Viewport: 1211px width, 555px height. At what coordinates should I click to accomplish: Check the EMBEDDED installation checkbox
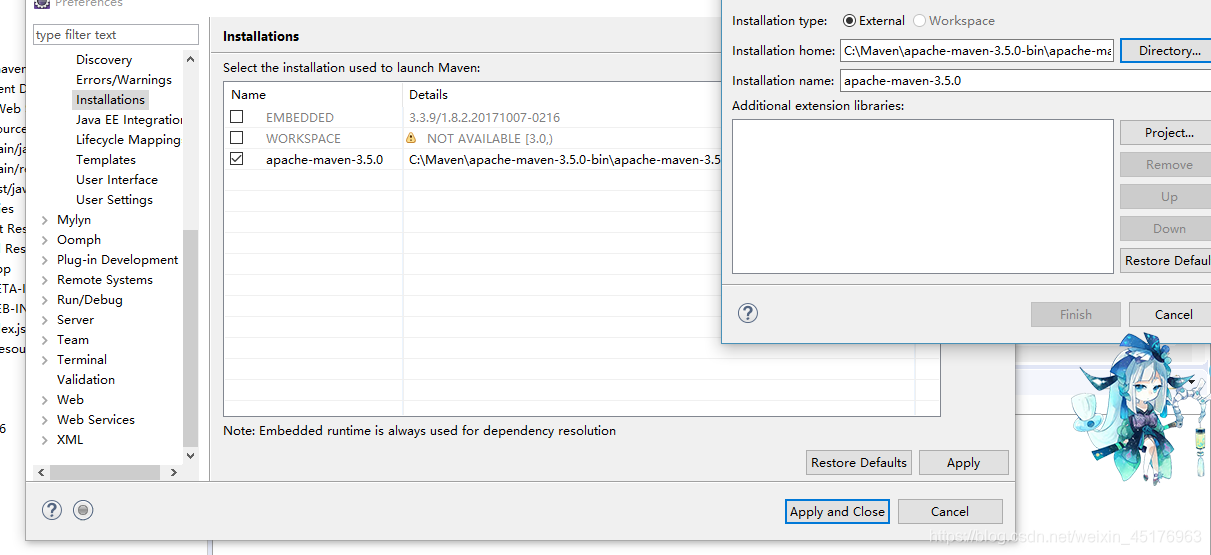point(237,117)
